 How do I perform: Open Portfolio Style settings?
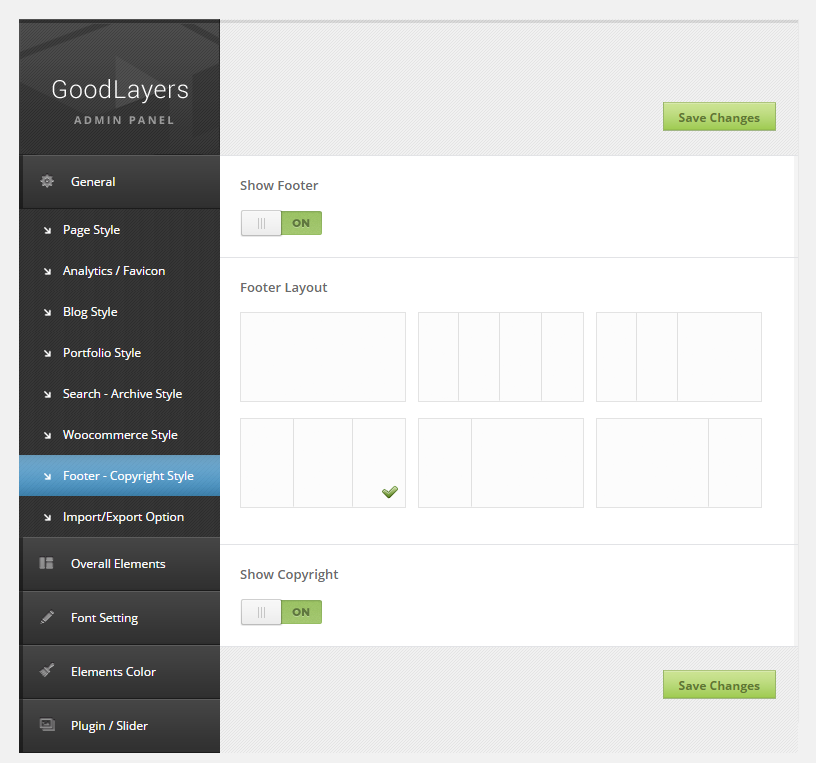click(120, 353)
